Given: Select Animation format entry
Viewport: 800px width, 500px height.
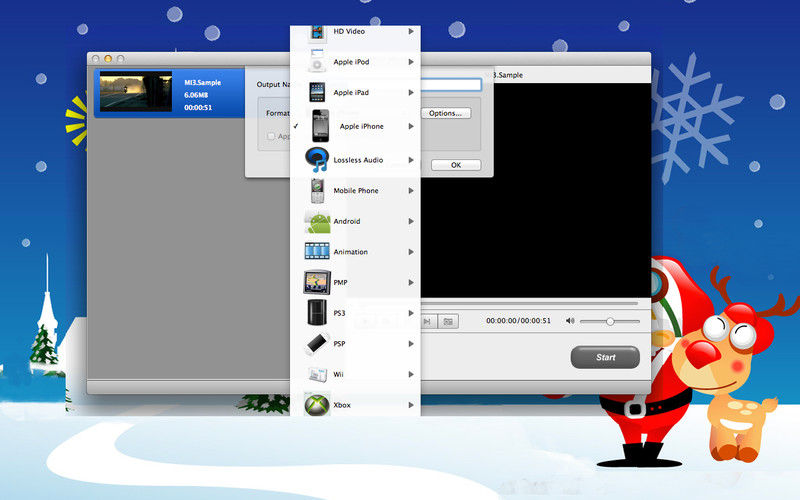Looking at the screenshot, I should pyautogui.click(x=355, y=252).
